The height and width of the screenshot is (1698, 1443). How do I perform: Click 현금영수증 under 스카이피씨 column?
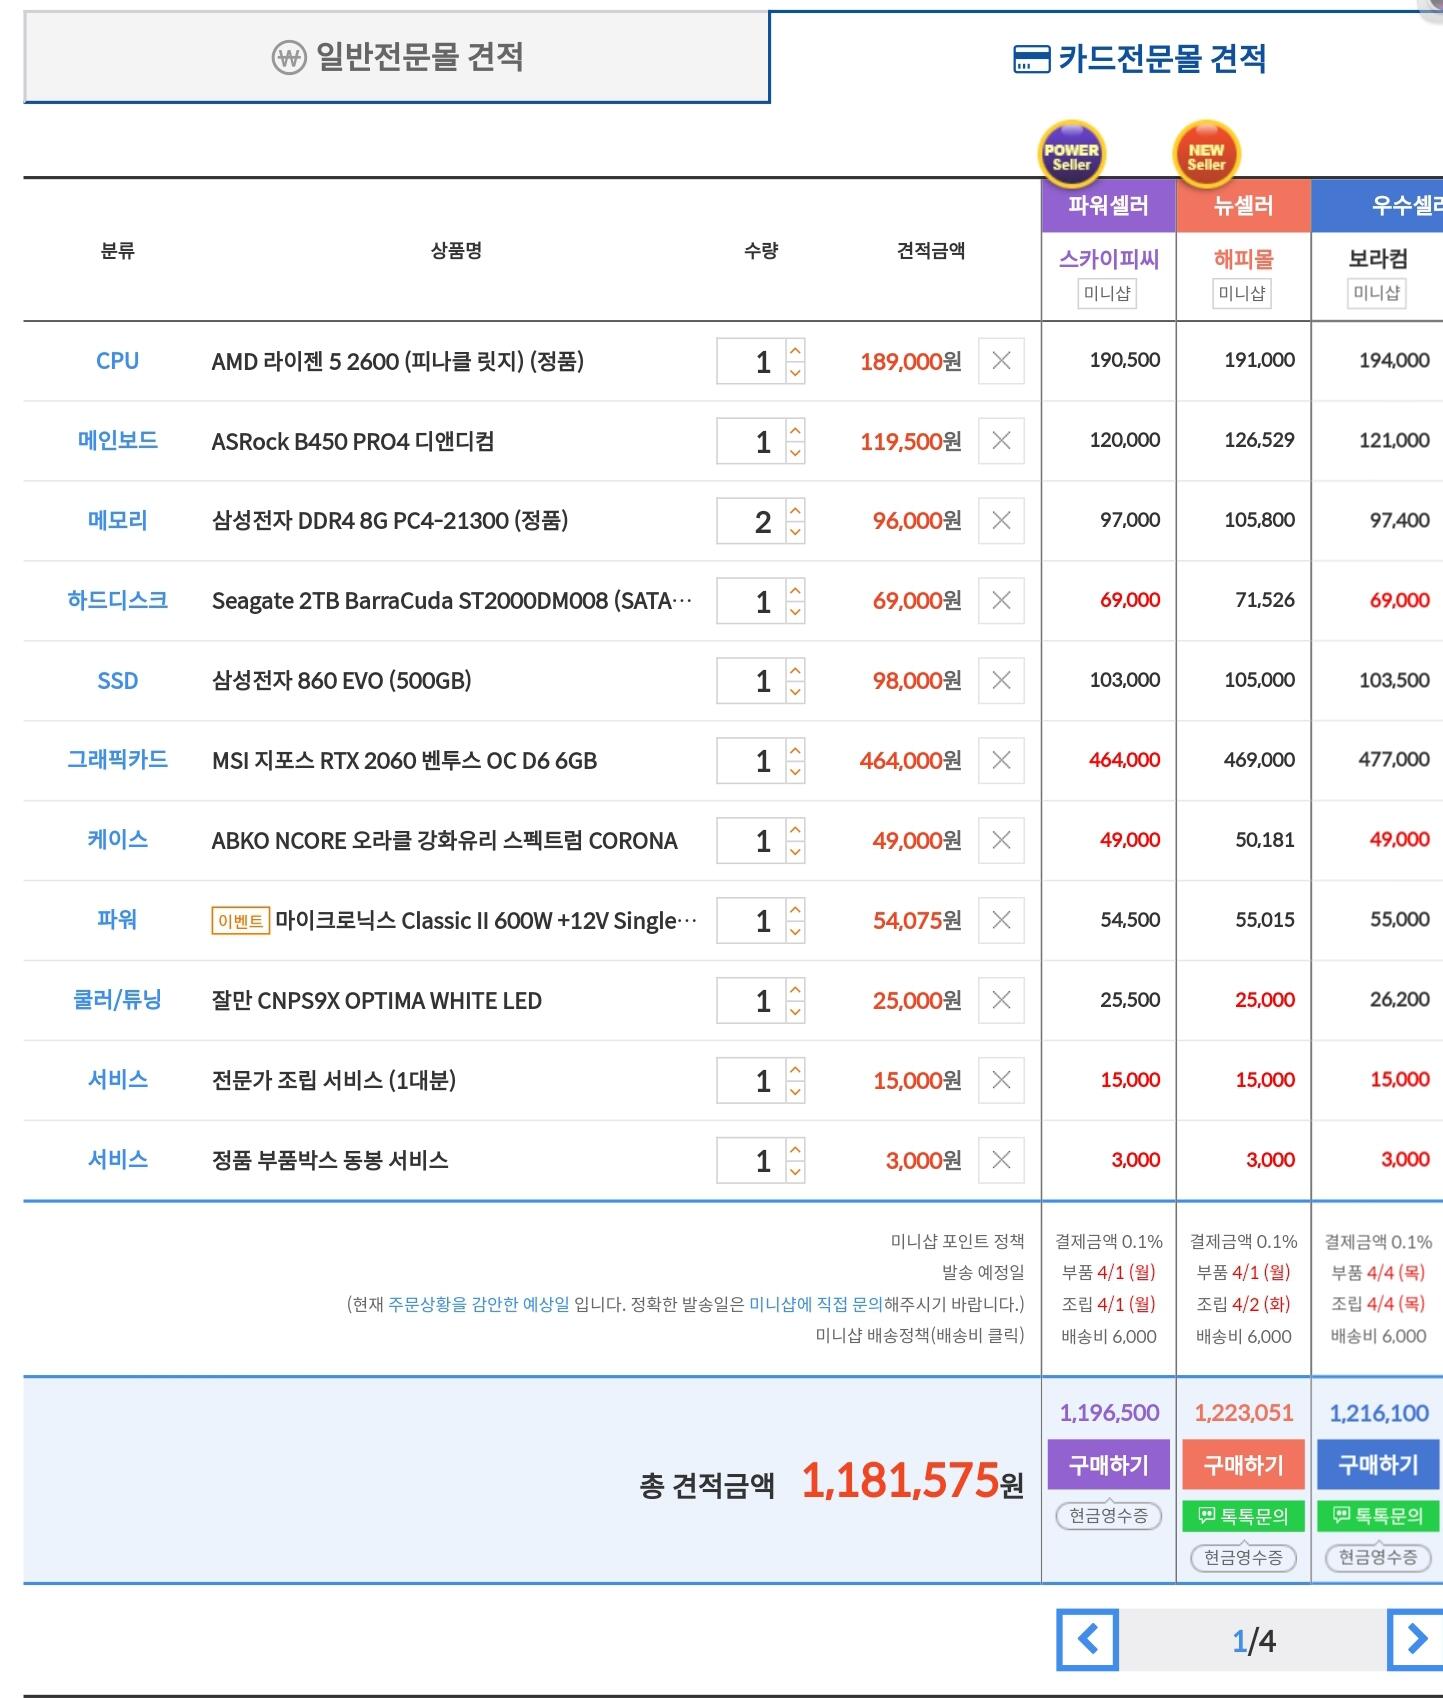pyautogui.click(x=1109, y=1516)
